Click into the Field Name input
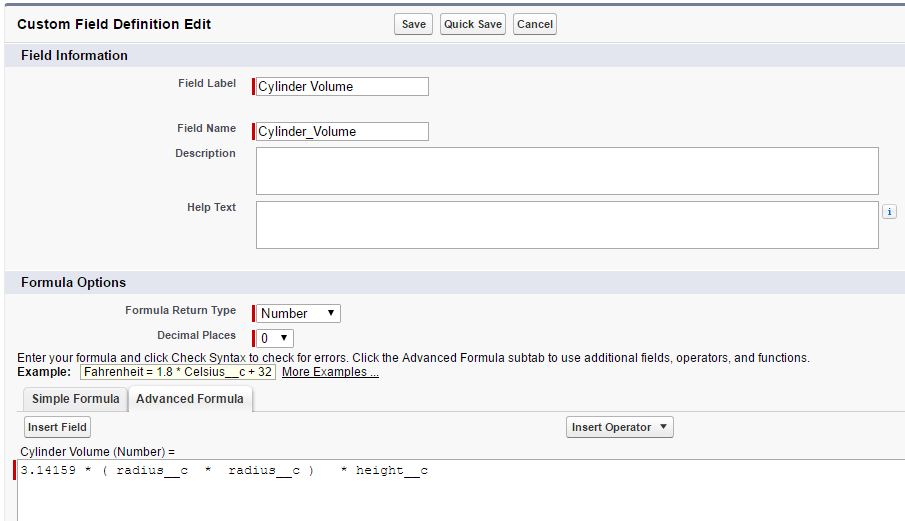Image resolution: width=905 pixels, height=521 pixels. click(342, 131)
